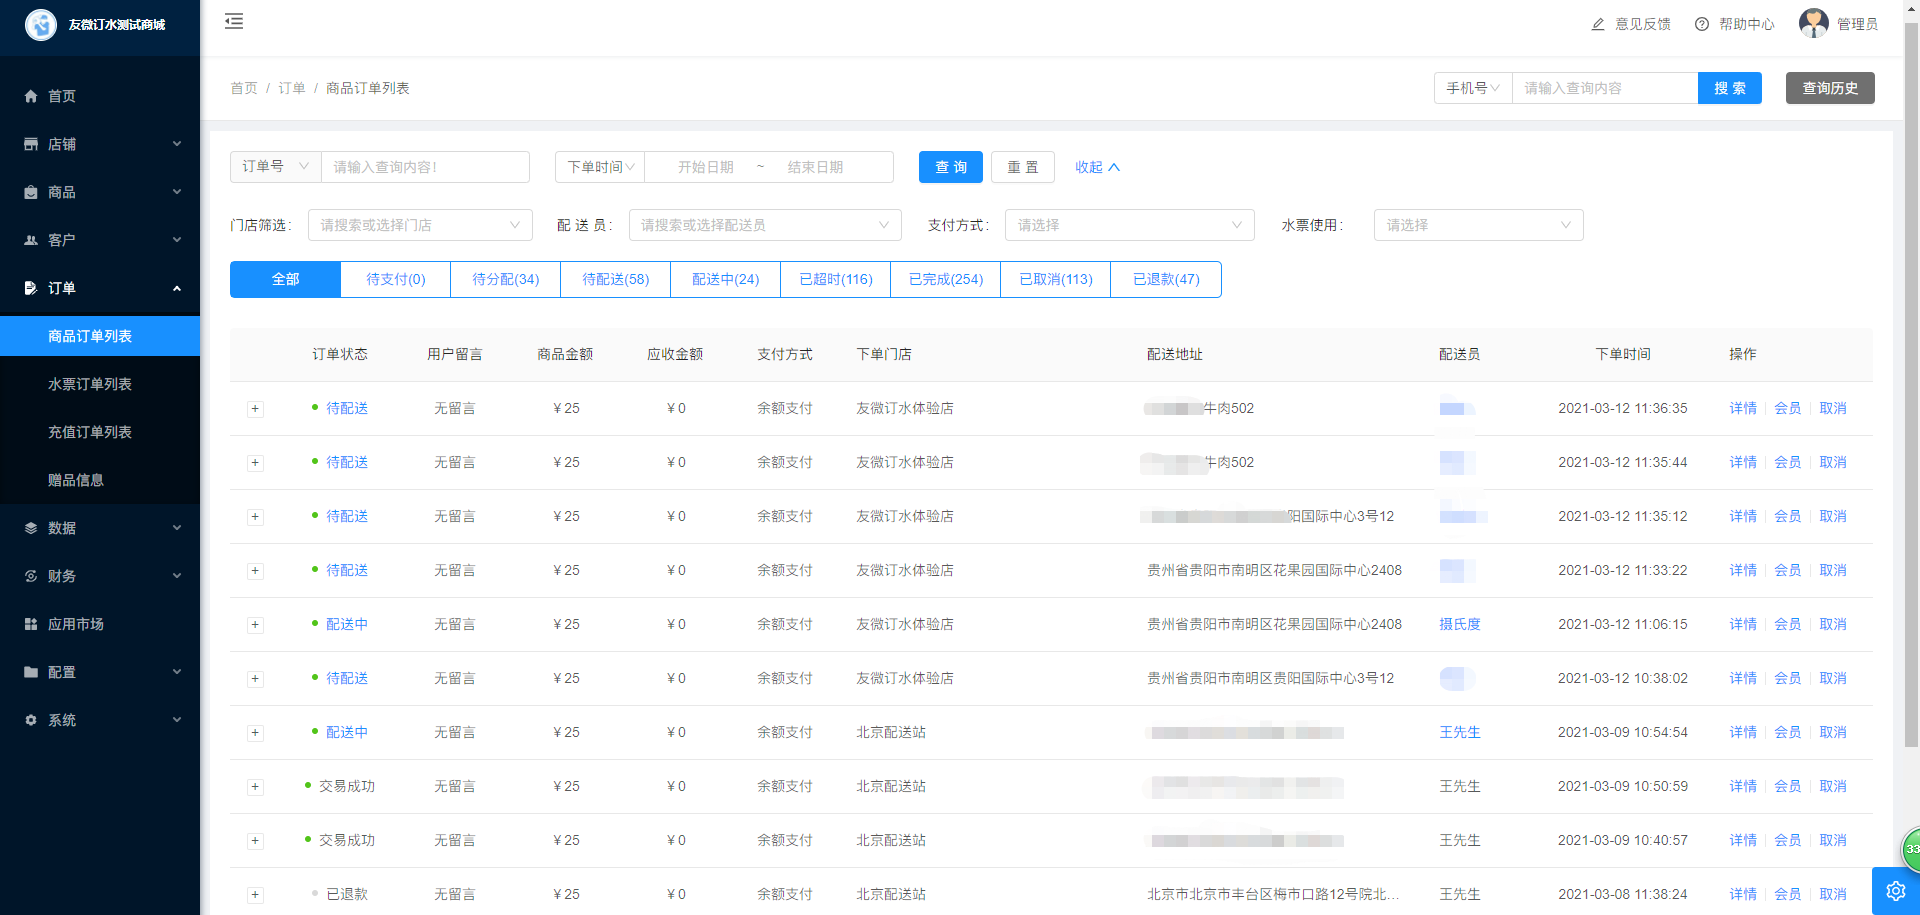Click the 商品 bag icon in sidebar

[x=31, y=192]
